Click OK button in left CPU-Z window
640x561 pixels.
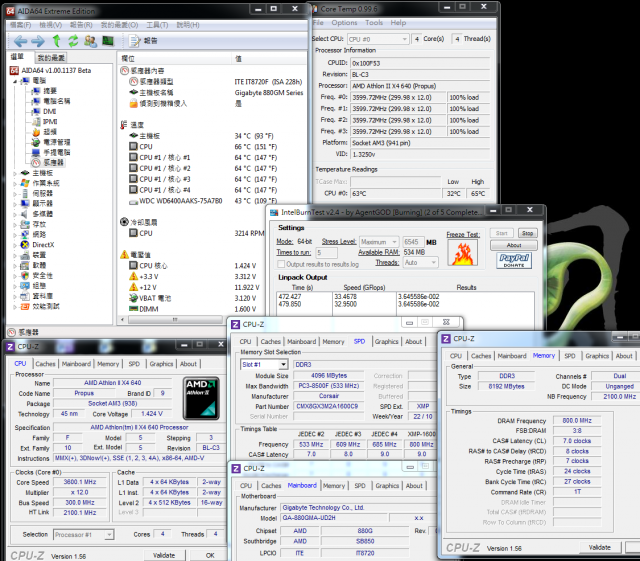pyautogui.click(x=210, y=556)
